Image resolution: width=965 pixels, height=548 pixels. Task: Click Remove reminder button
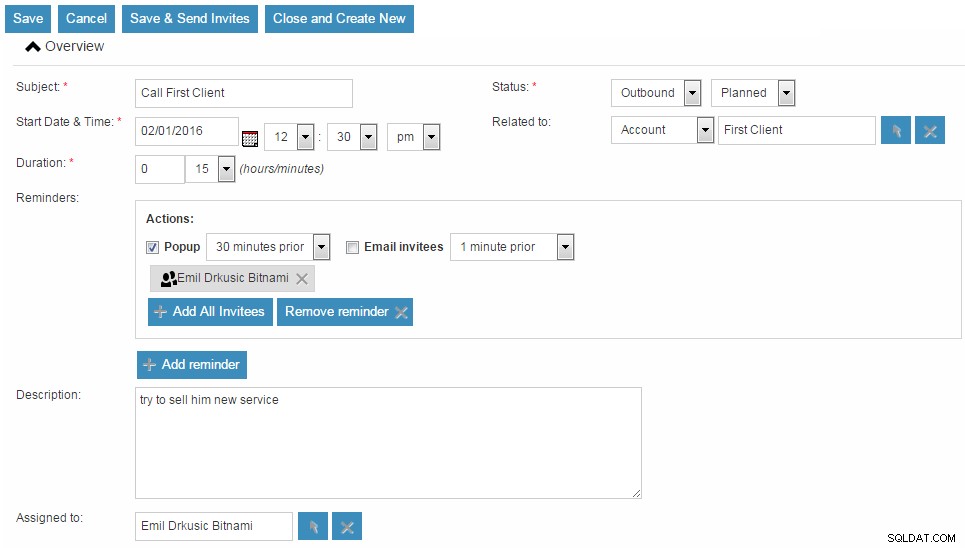[345, 312]
